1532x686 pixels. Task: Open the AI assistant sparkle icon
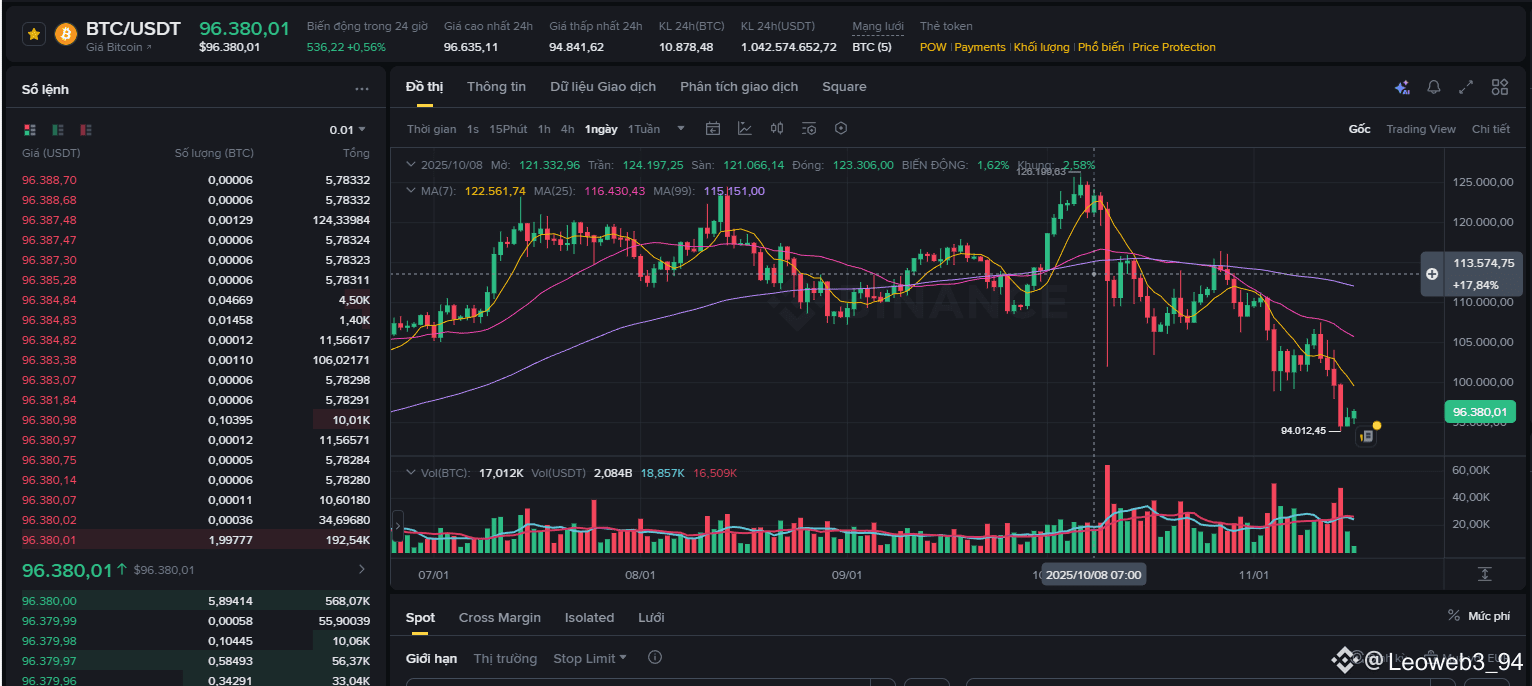1402,87
